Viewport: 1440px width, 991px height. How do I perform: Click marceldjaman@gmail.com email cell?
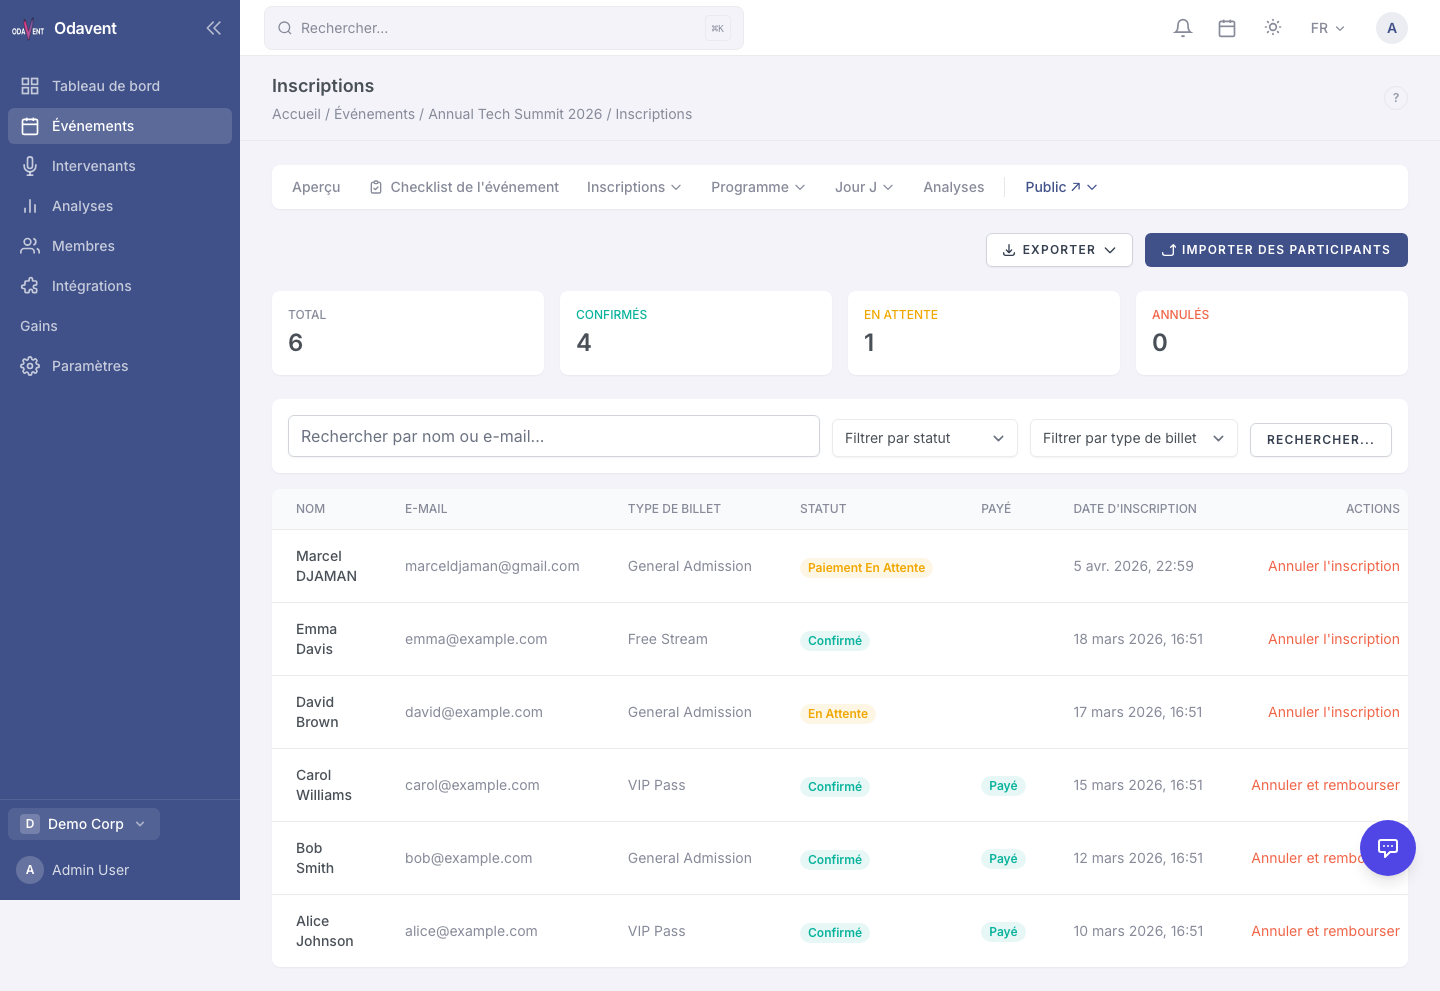coord(492,566)
